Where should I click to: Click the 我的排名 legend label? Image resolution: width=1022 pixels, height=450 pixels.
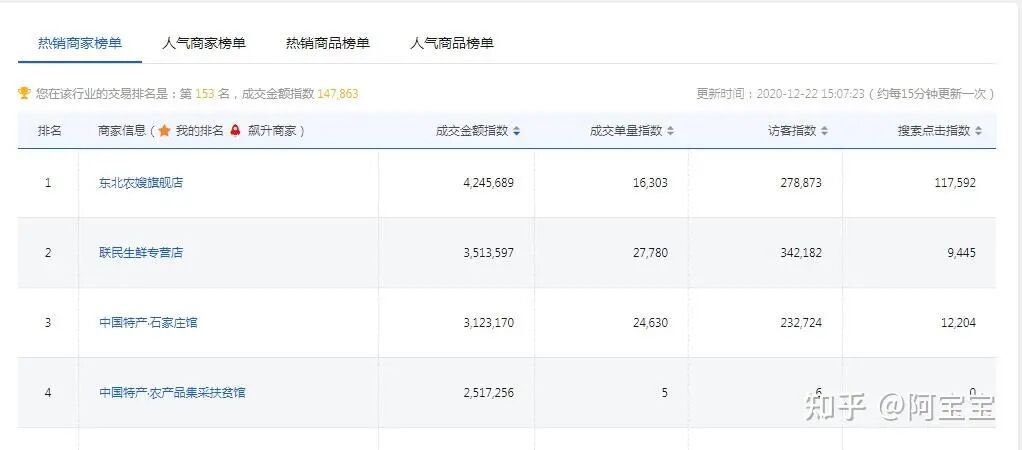click(199, 130)
